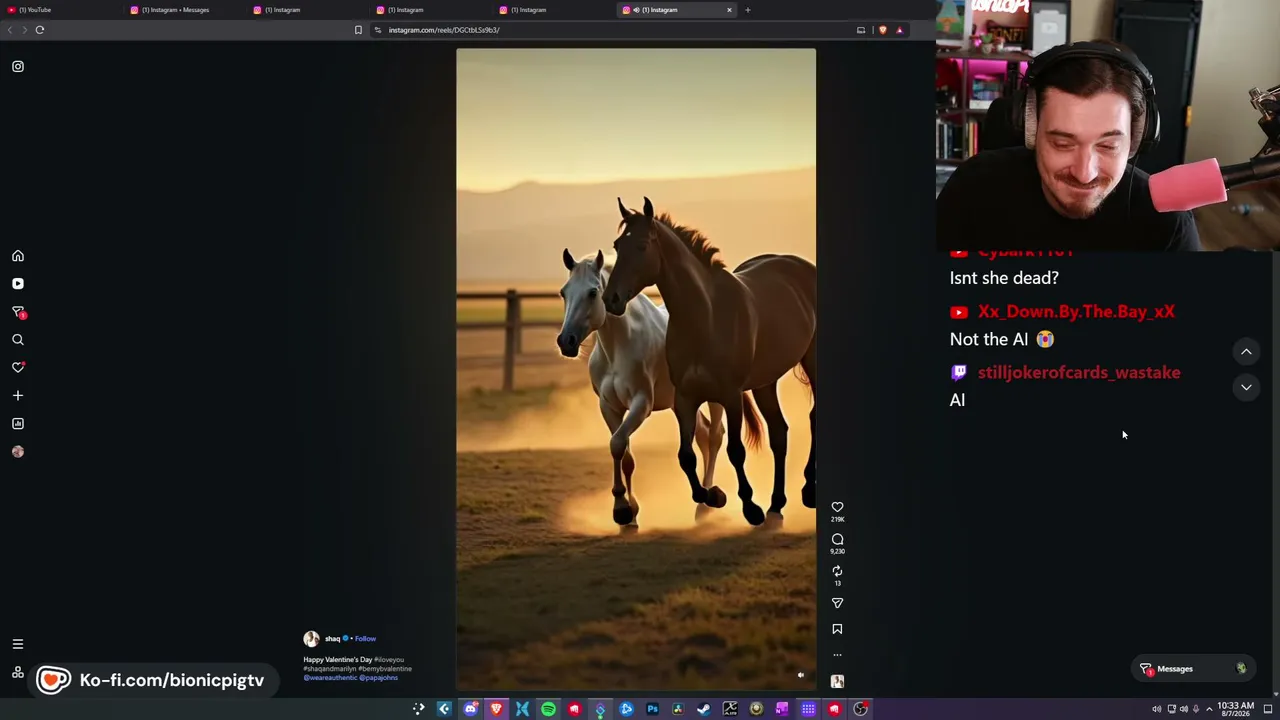The height and width of the screenshot is (720, 1280).
Task: Open Brave browser from the taskbar
Action: click(x=496, y=709)
